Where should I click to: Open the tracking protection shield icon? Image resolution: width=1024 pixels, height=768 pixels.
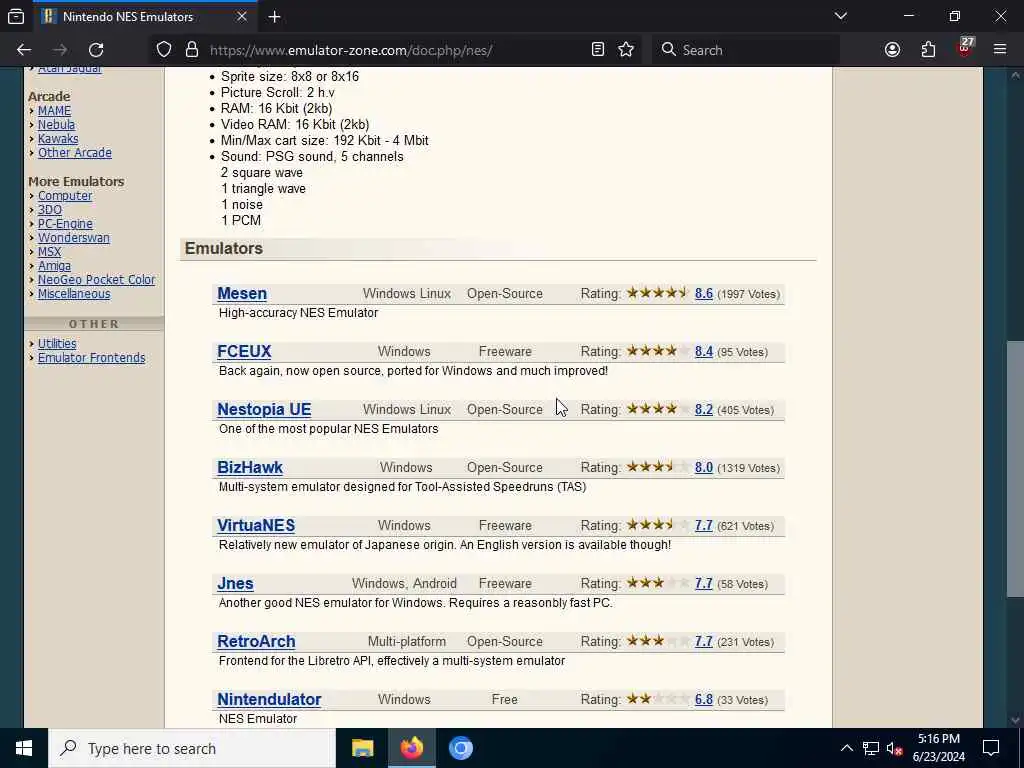164,50
